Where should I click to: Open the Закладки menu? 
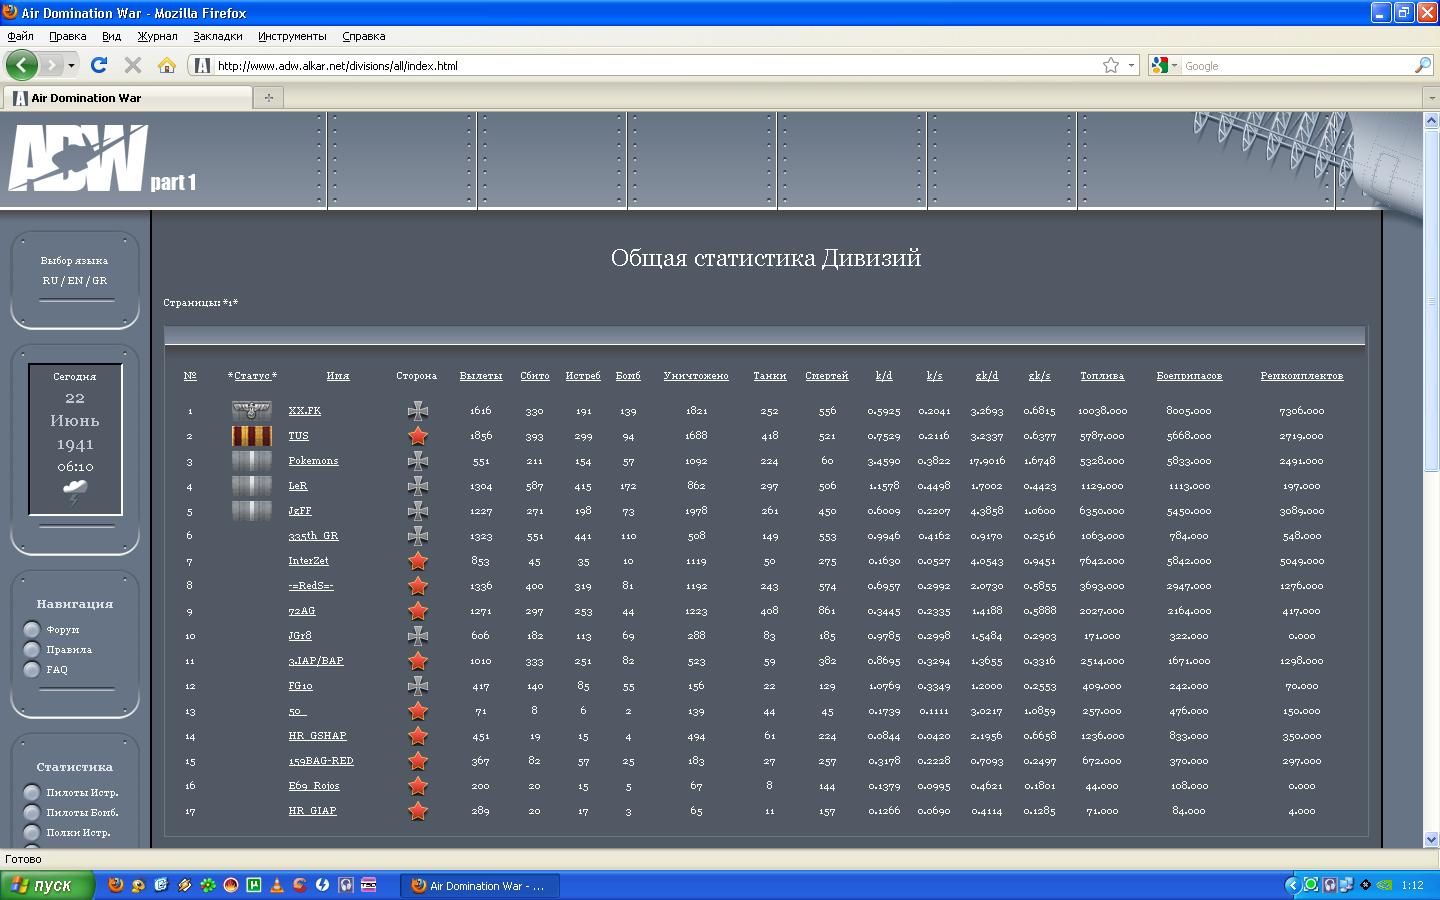tap(217, 36)
